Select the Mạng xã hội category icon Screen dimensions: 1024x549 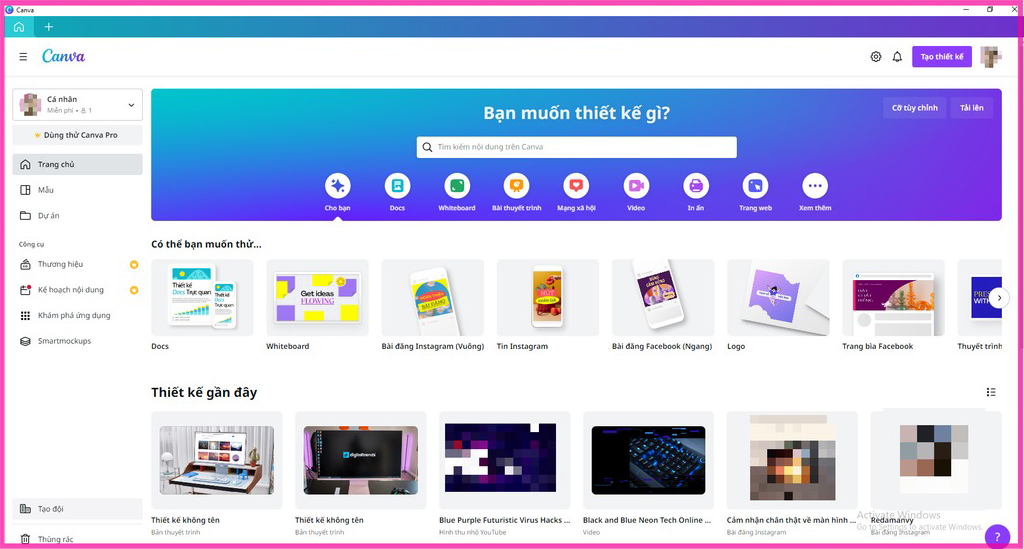click(576, 186)
